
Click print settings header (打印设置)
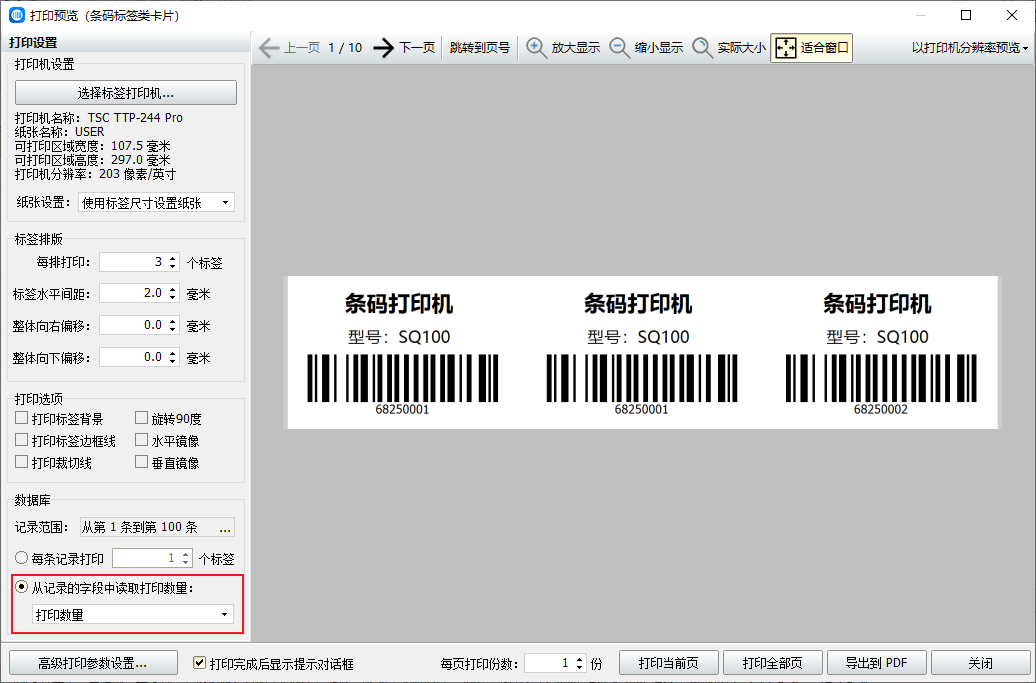tap(33, 42)
